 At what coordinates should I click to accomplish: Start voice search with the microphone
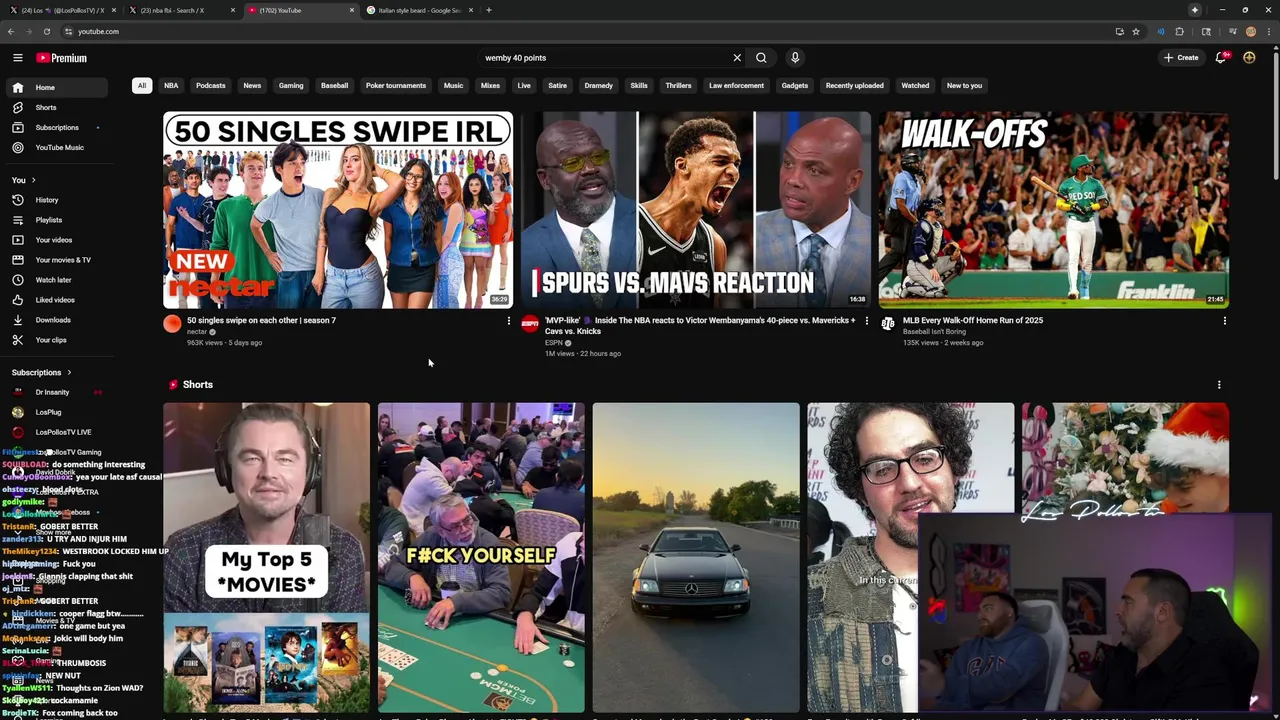795,58
